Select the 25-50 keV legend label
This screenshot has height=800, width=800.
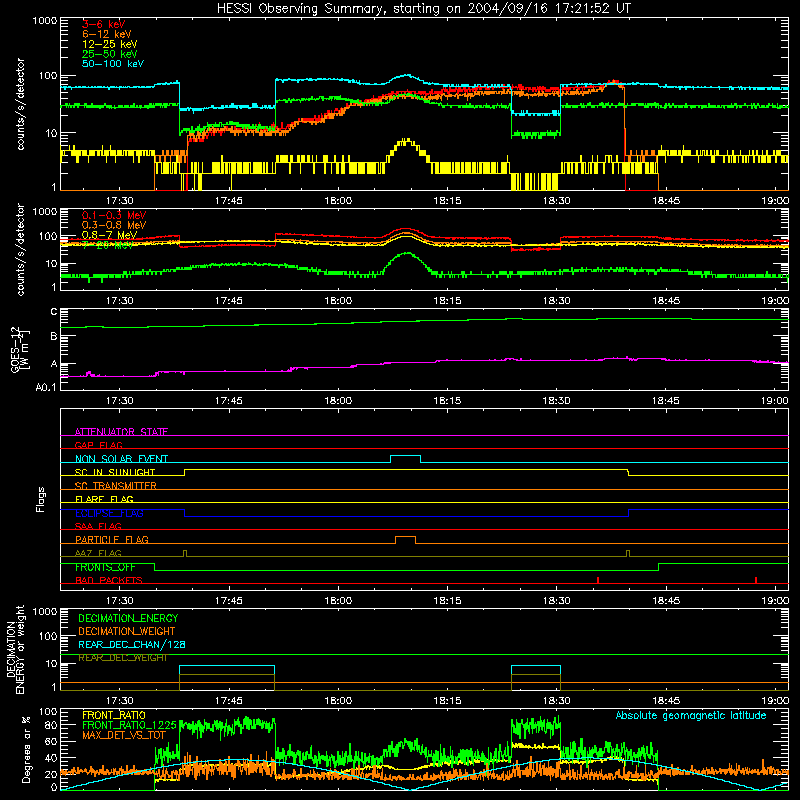tap(109, 54)
